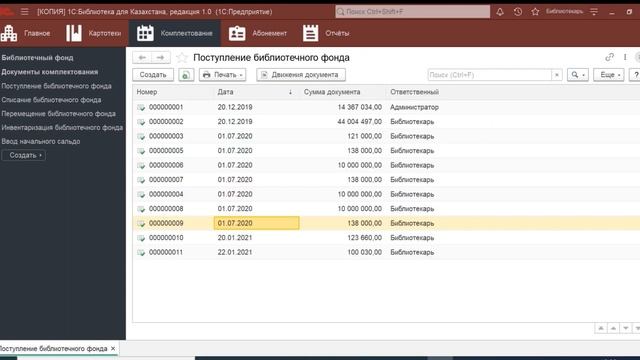Open the Картотеки section
Screen dimensions: 640x360
[94, 33]
